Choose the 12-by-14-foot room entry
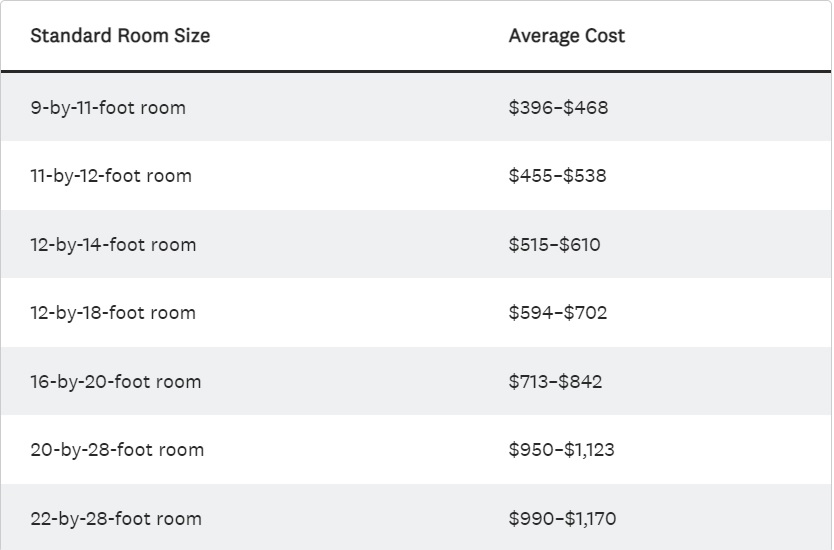 tap(113, 245)
